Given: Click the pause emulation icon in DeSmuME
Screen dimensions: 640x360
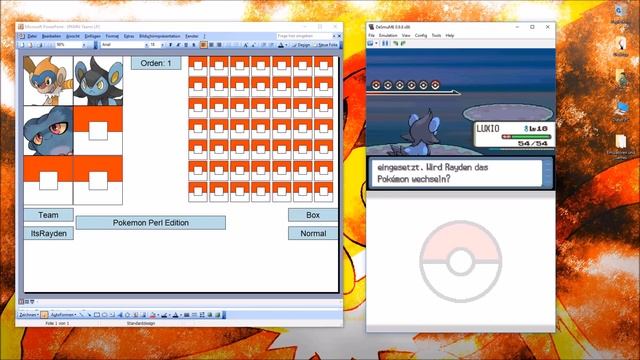Looking at the screenshot, I should [x=385, y=43].
